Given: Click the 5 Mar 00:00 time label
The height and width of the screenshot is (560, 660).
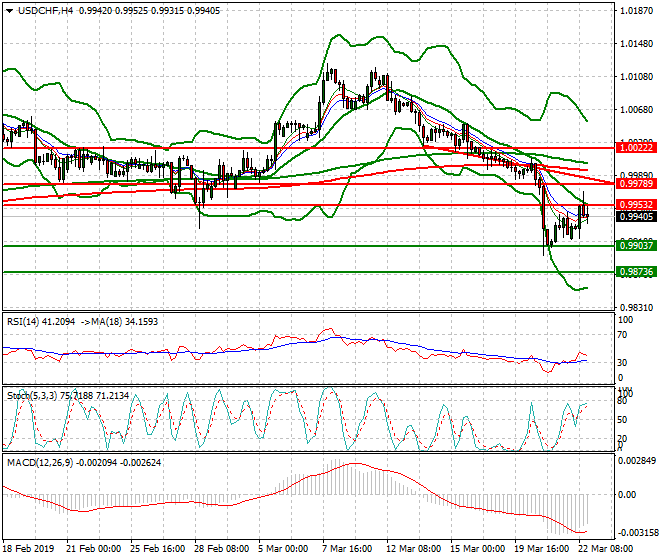Looking at the screenshot, I should click(x=283, y=549).
